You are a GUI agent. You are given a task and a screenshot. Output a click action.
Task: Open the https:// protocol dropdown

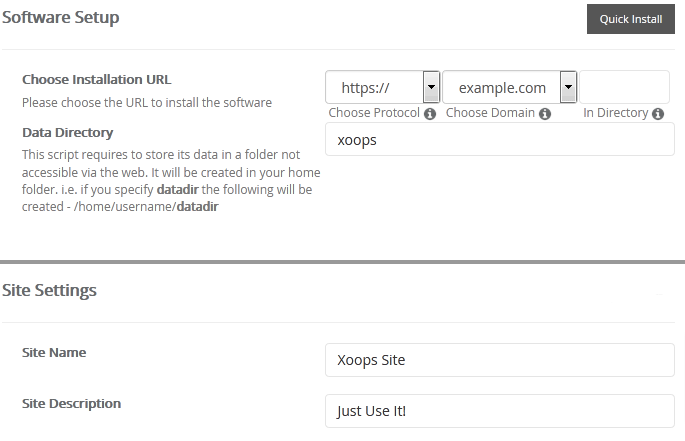pyautogui.click(x=383, y=87)
